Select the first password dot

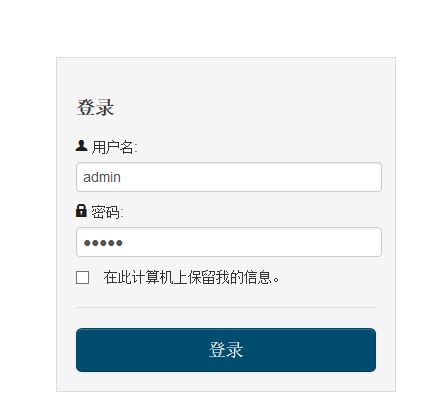[87, 243]
